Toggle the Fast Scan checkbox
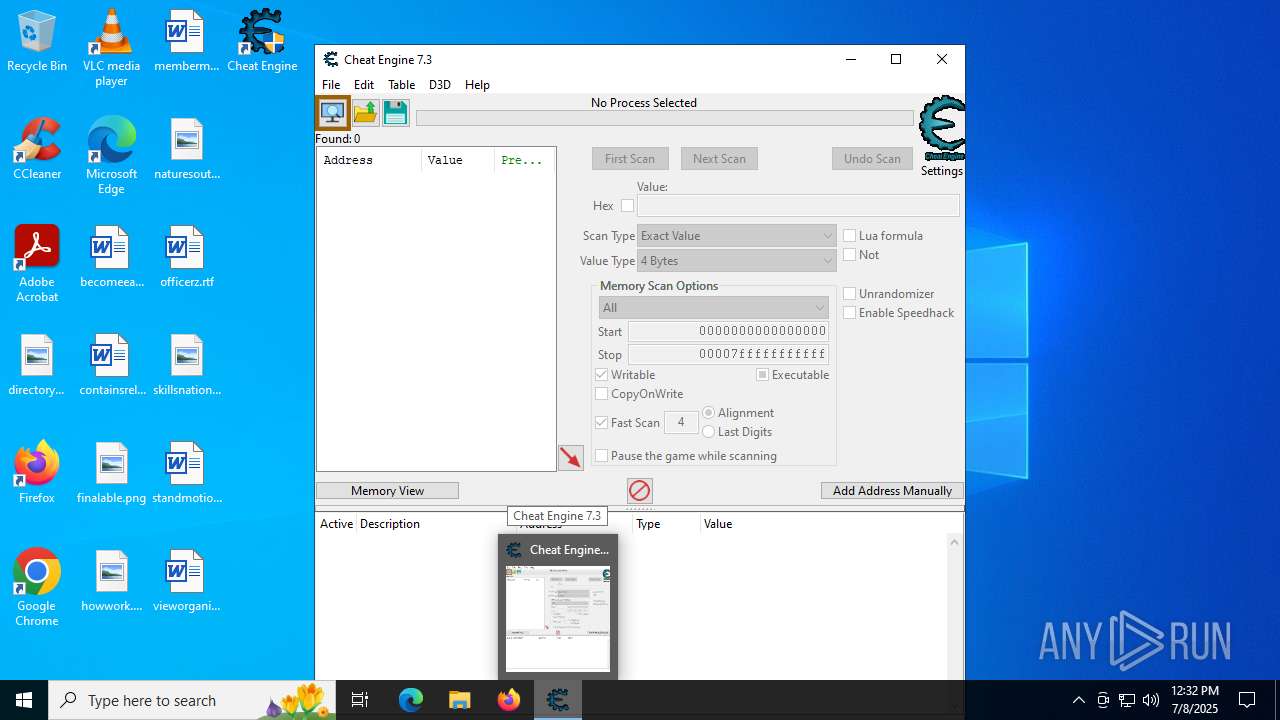 coord(602,423)
